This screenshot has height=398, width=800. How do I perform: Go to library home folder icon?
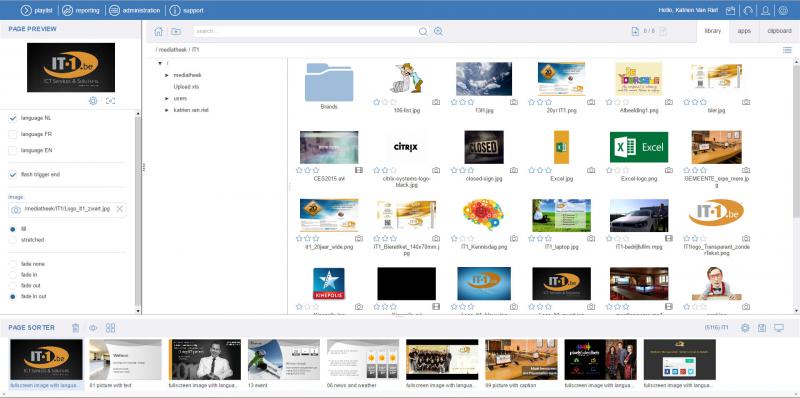point(159,32)
